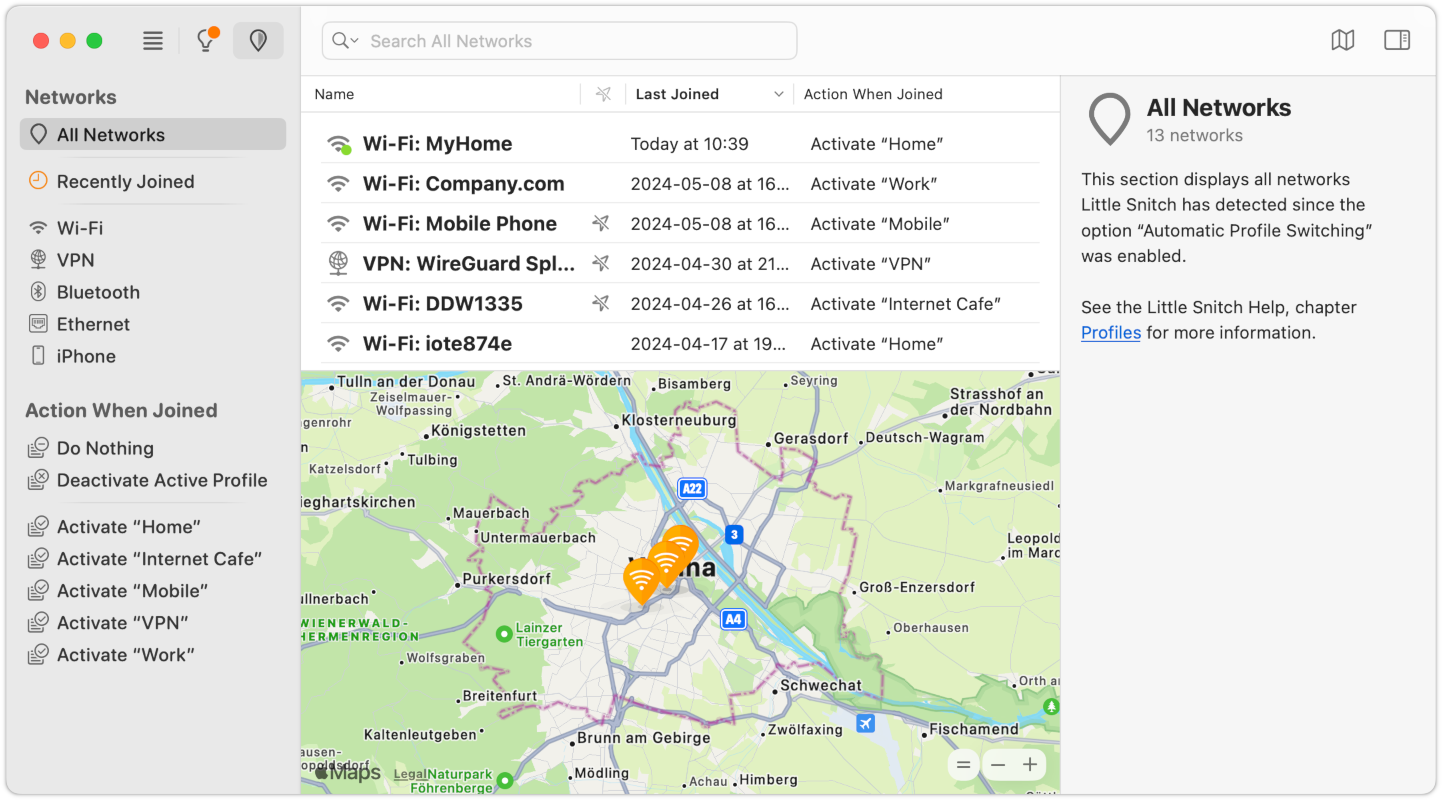This screenshot has width=1442, height=800.
Task: Type in Search All Networks field
Action: point(559,41)
